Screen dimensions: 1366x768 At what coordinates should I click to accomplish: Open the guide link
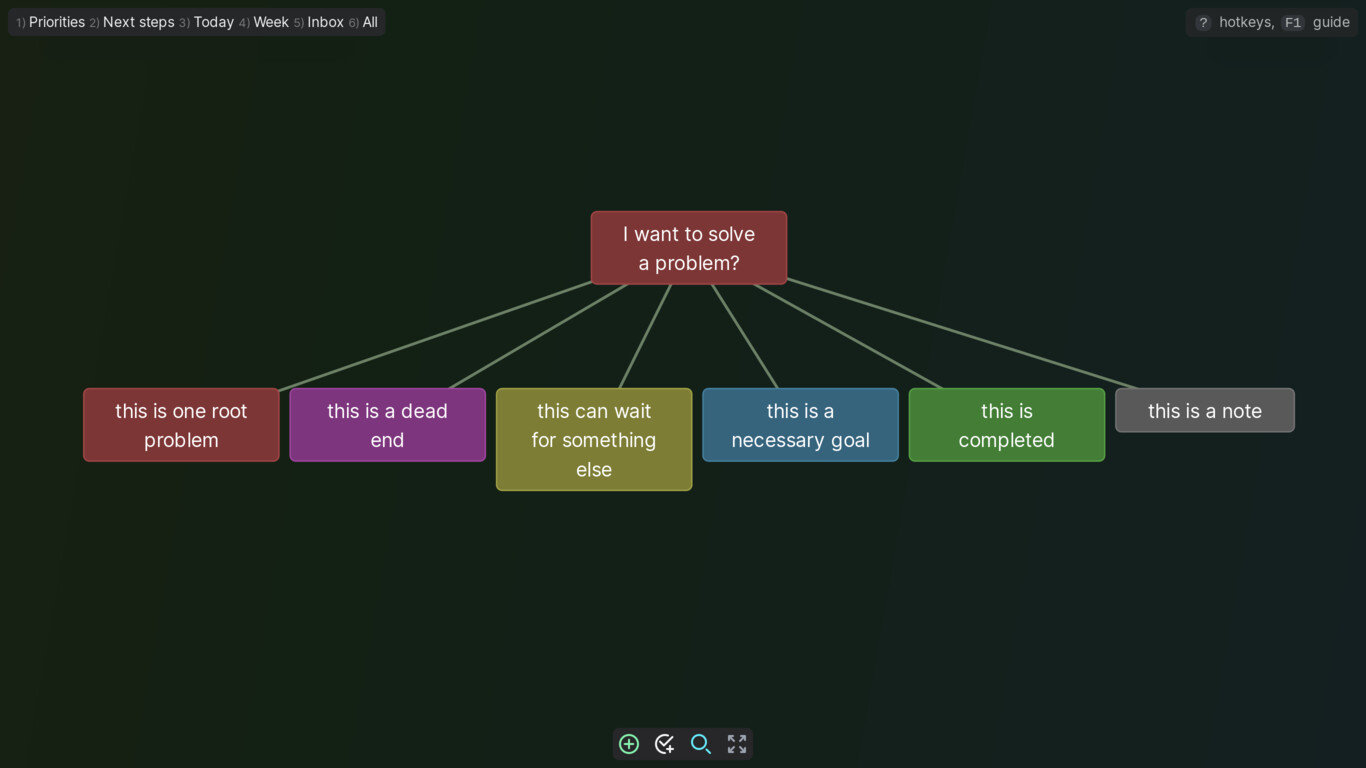[x=1331, y=22]
